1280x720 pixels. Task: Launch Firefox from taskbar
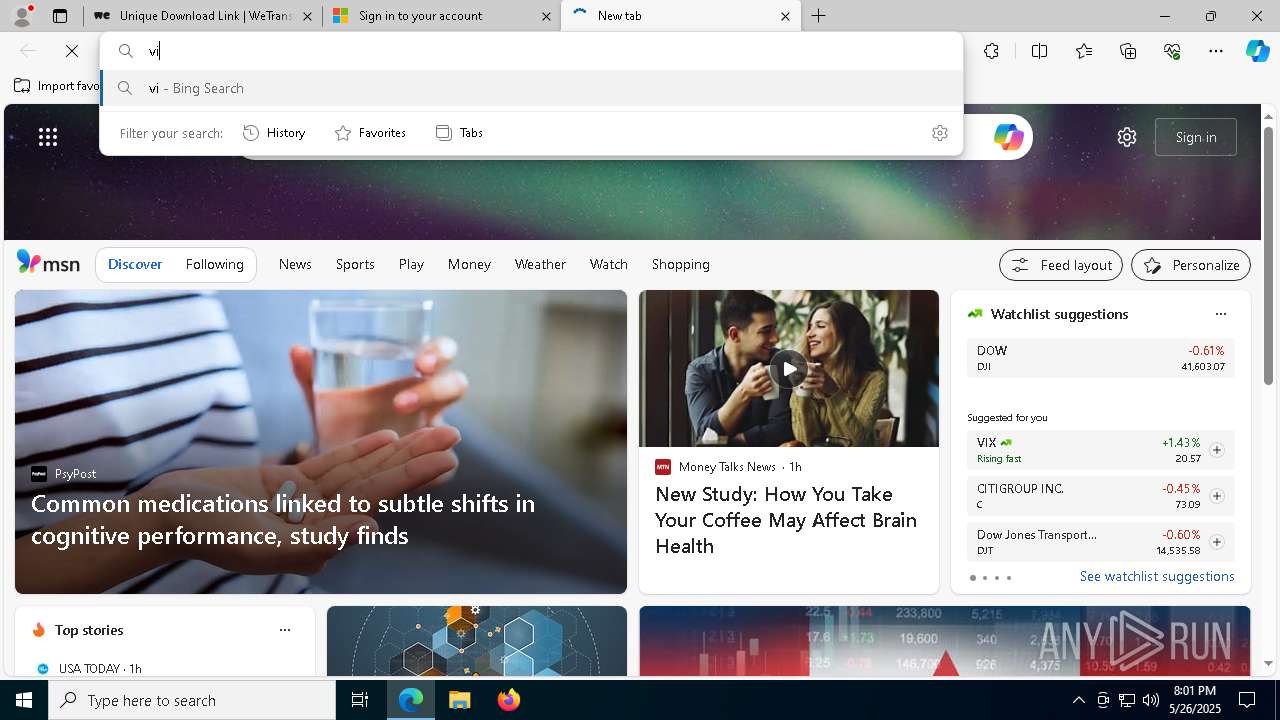[x=508, y=700]
